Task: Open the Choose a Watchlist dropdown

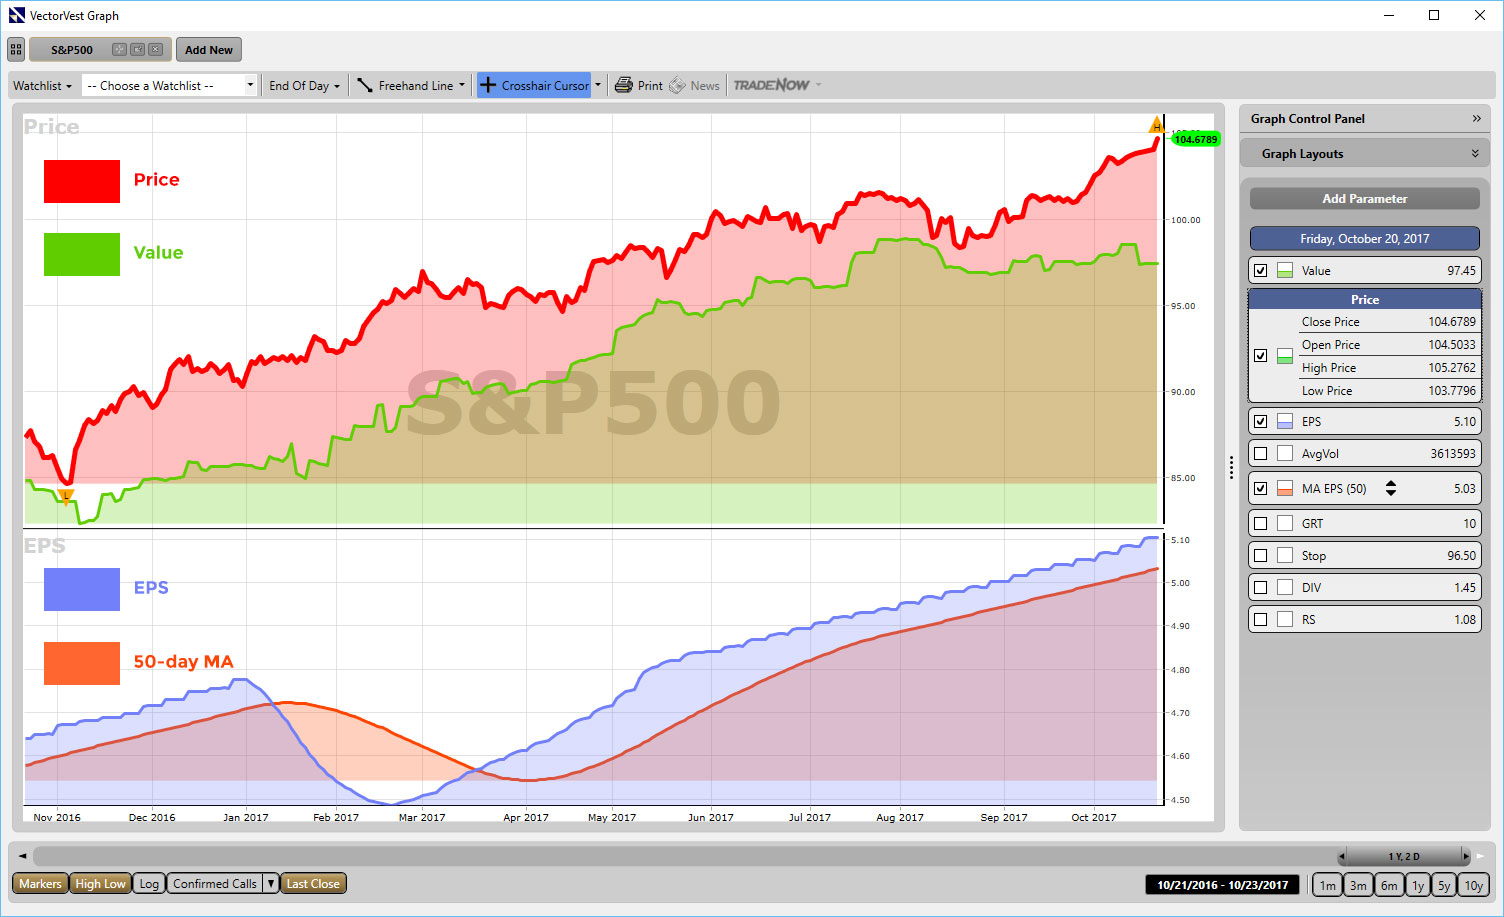Action: (170, 86)
